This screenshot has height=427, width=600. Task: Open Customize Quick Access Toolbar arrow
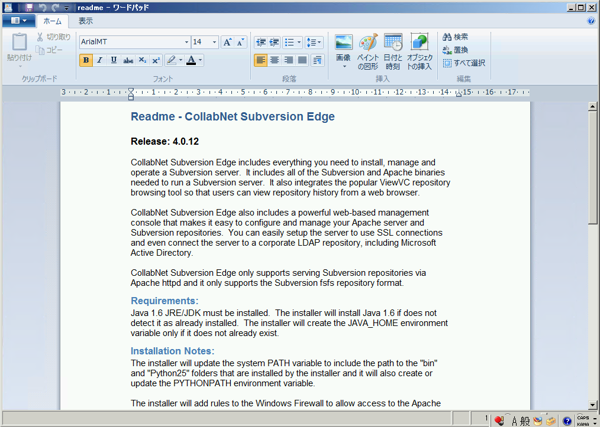click(x=67, y=8)
